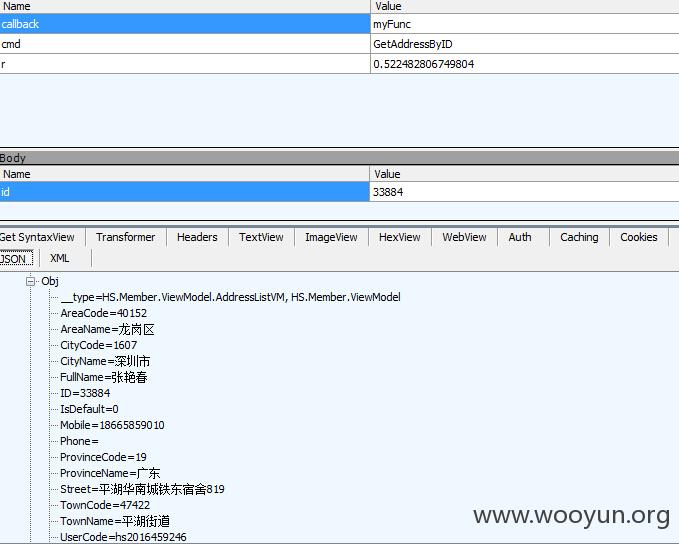Select the ProvinceName=广东 node

pyautogui.click(x=110, y=473)
